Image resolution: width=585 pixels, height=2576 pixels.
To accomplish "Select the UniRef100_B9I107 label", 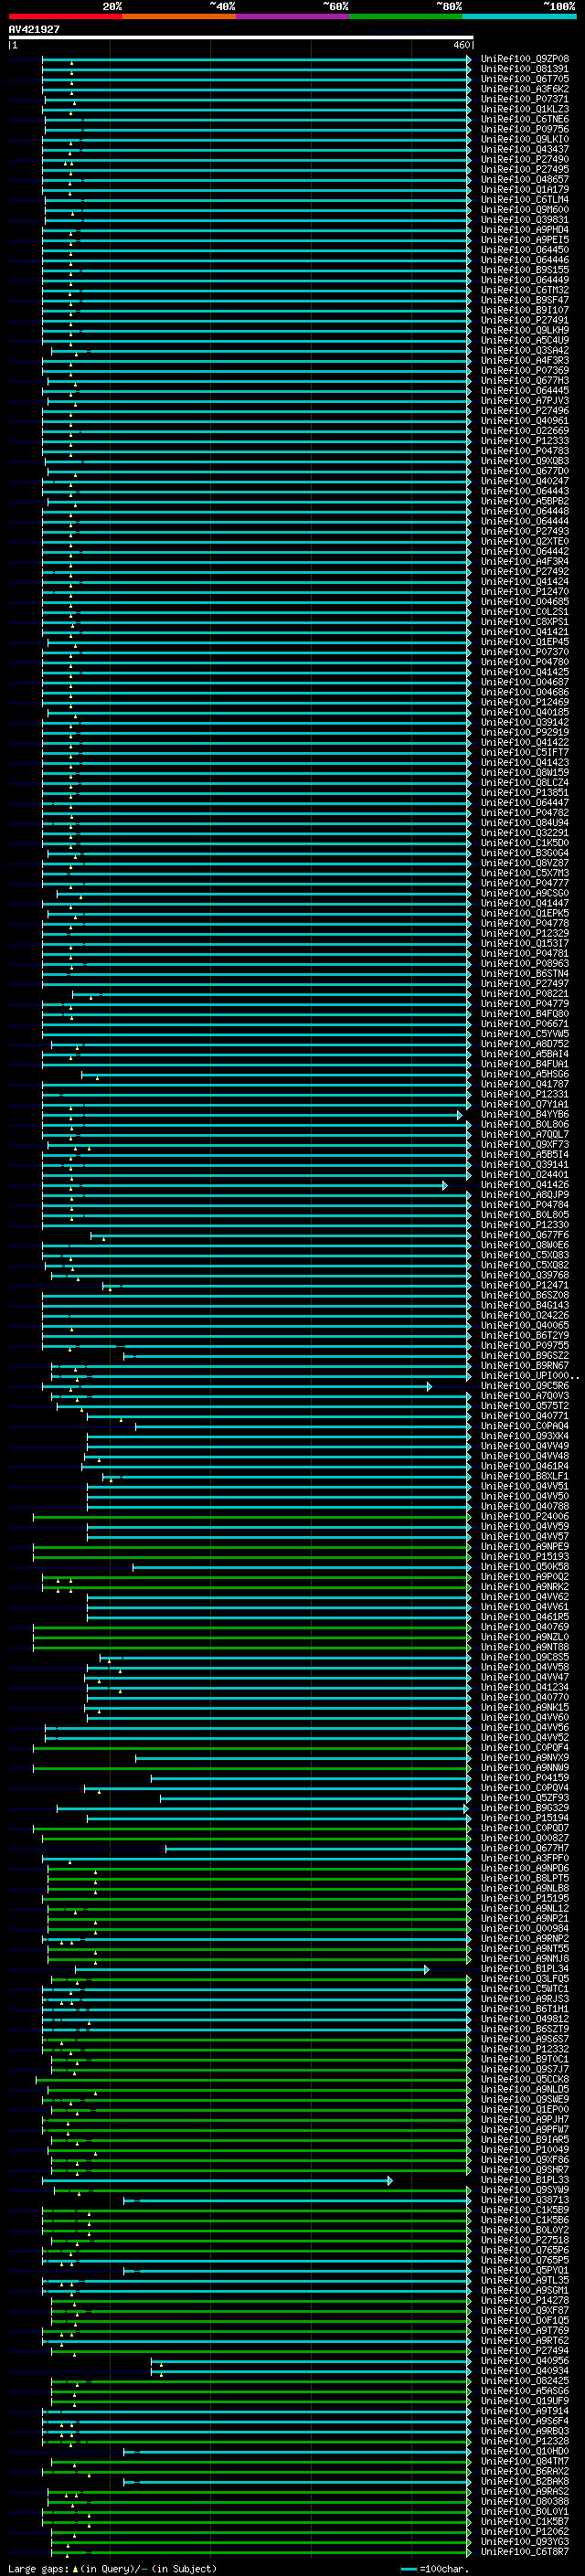I will click(525, 310).
